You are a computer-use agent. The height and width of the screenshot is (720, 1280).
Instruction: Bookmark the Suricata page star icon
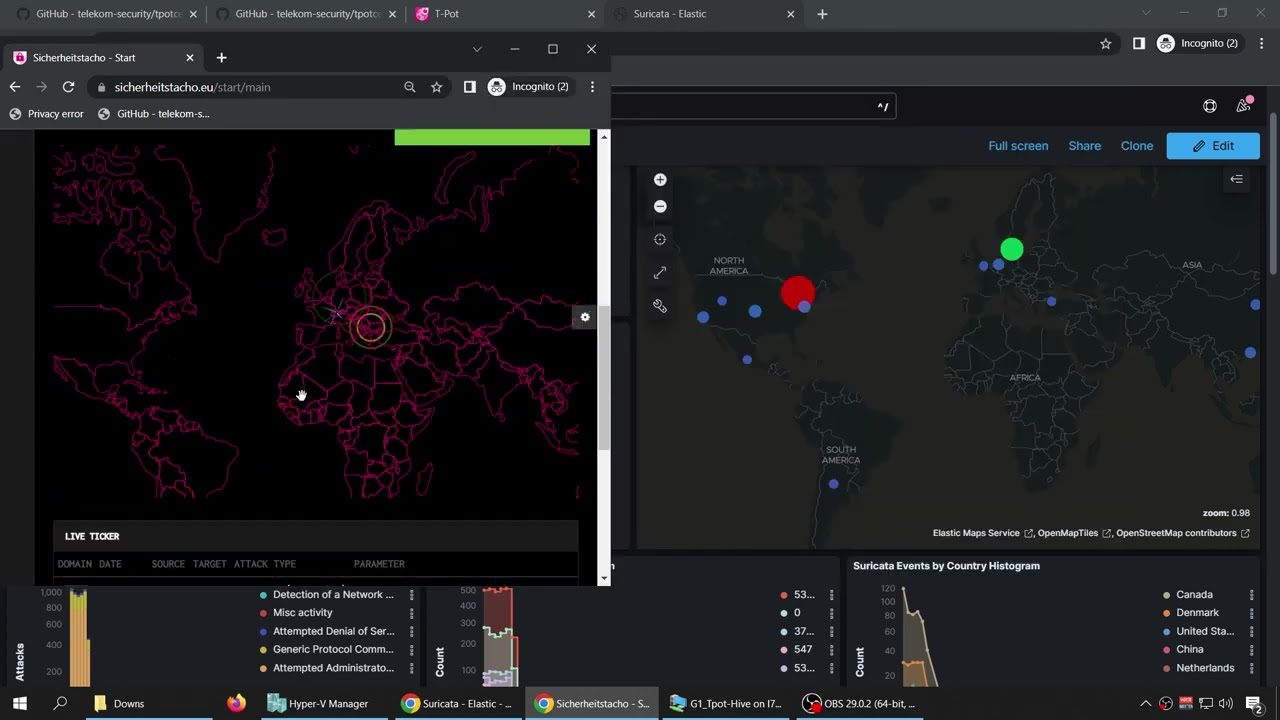click(1105, 43)
